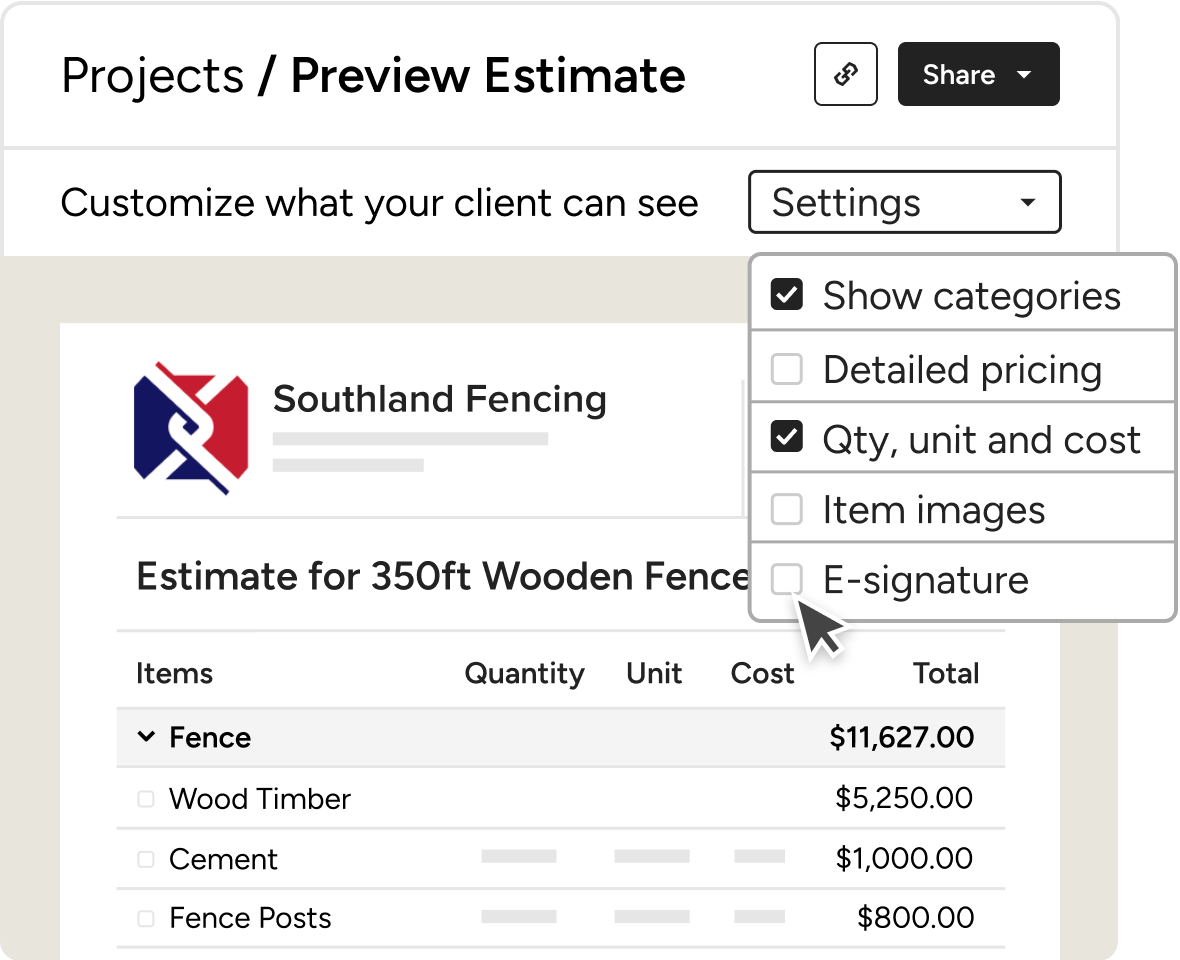Uncheck Qty, unit and cost checkbox
The width and height of the screenshot is (1180, 960).
coord(787,438)
